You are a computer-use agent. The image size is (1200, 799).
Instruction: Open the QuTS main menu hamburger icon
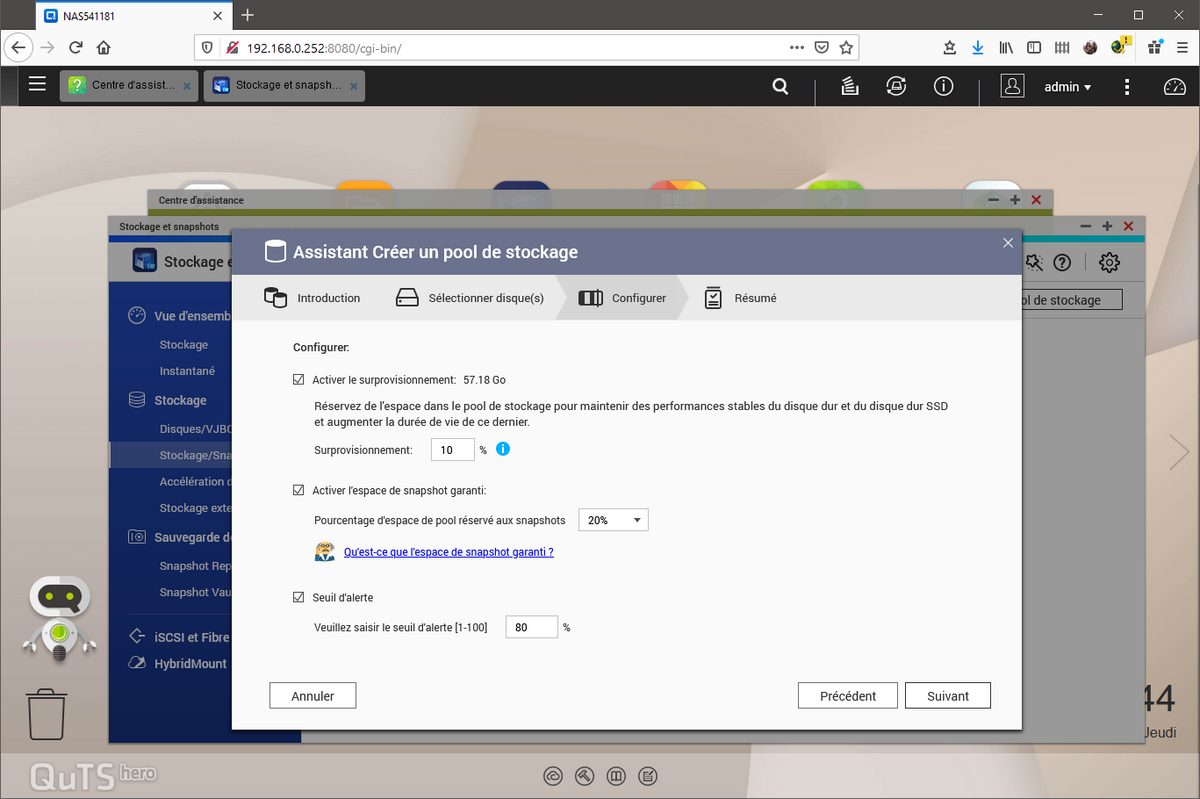(x=37, y=85)
